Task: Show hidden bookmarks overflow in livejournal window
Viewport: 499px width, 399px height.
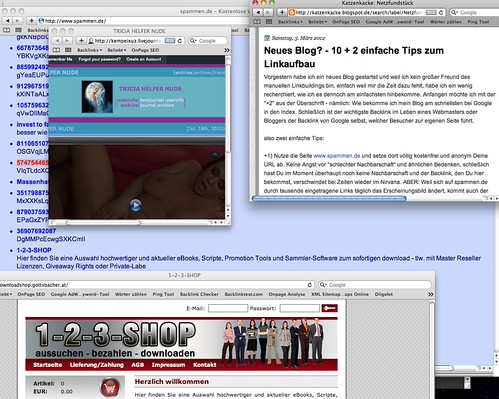Action: coord(227,50)
